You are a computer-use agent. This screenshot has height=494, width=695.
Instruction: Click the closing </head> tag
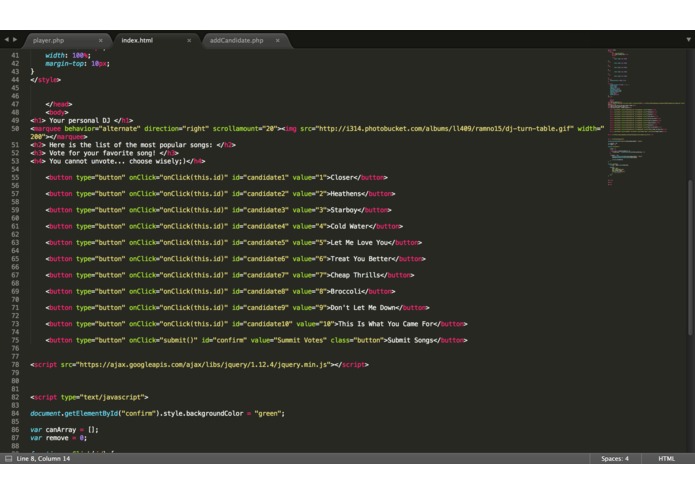(59, 105)
